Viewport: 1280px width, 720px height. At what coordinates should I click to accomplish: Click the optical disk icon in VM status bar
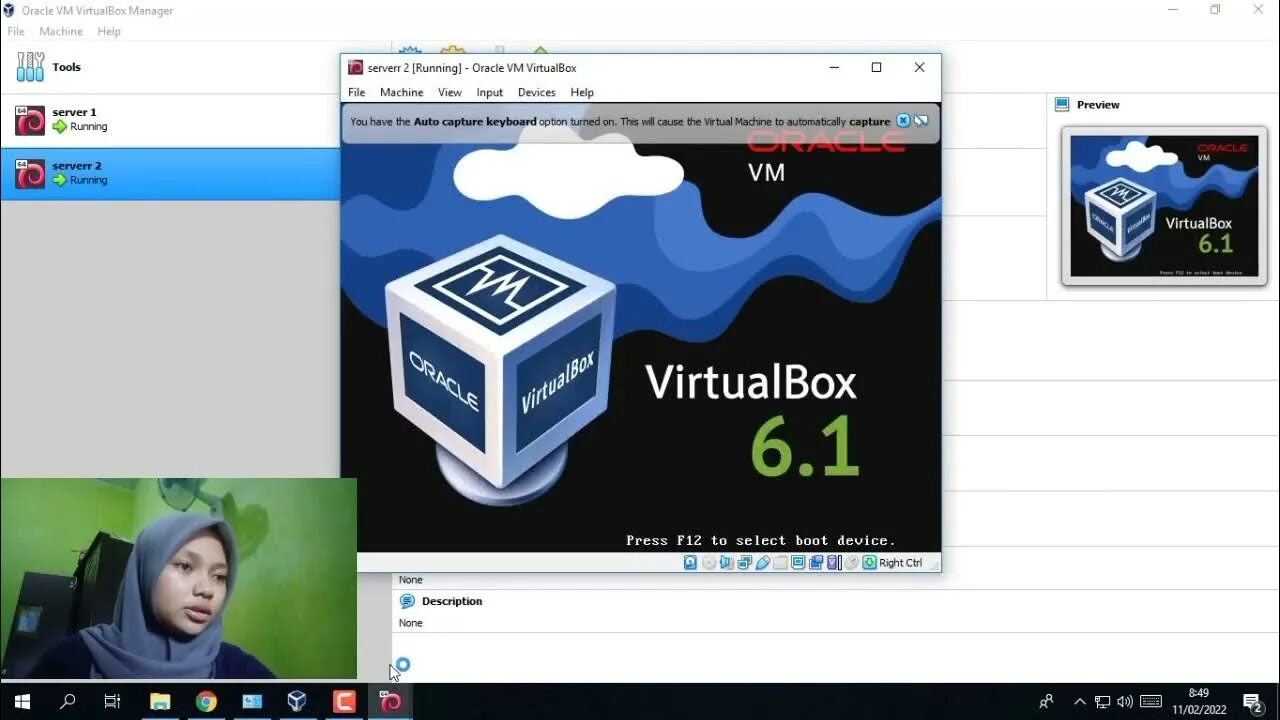709,563
